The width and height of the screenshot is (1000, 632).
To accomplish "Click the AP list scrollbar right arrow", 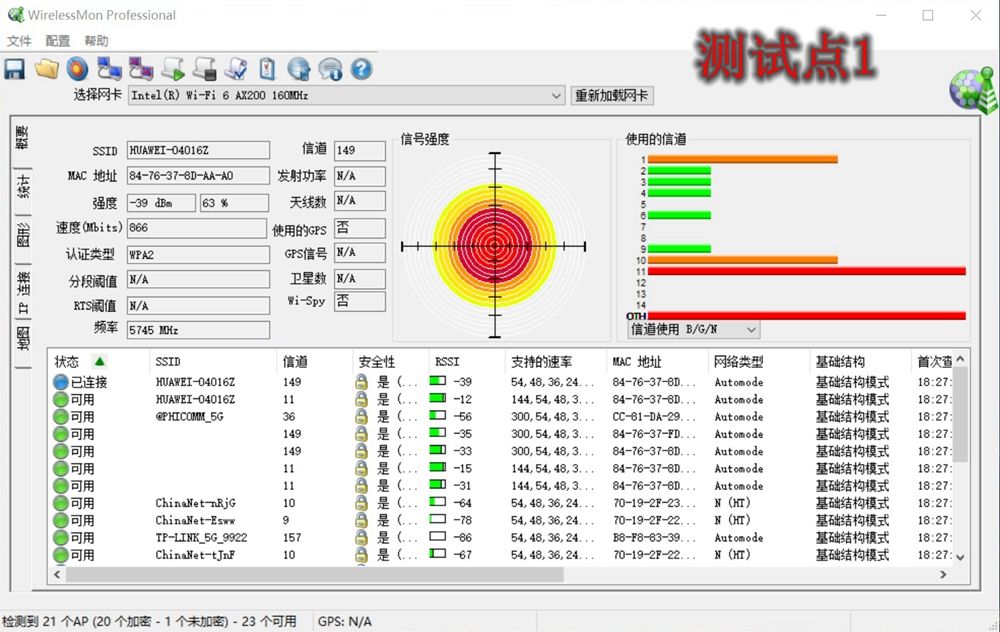I will [943, 574].
